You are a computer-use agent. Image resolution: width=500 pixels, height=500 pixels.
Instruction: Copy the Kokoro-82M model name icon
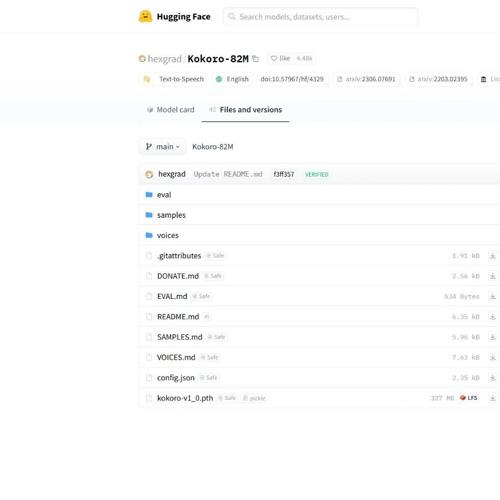(256, 59)
